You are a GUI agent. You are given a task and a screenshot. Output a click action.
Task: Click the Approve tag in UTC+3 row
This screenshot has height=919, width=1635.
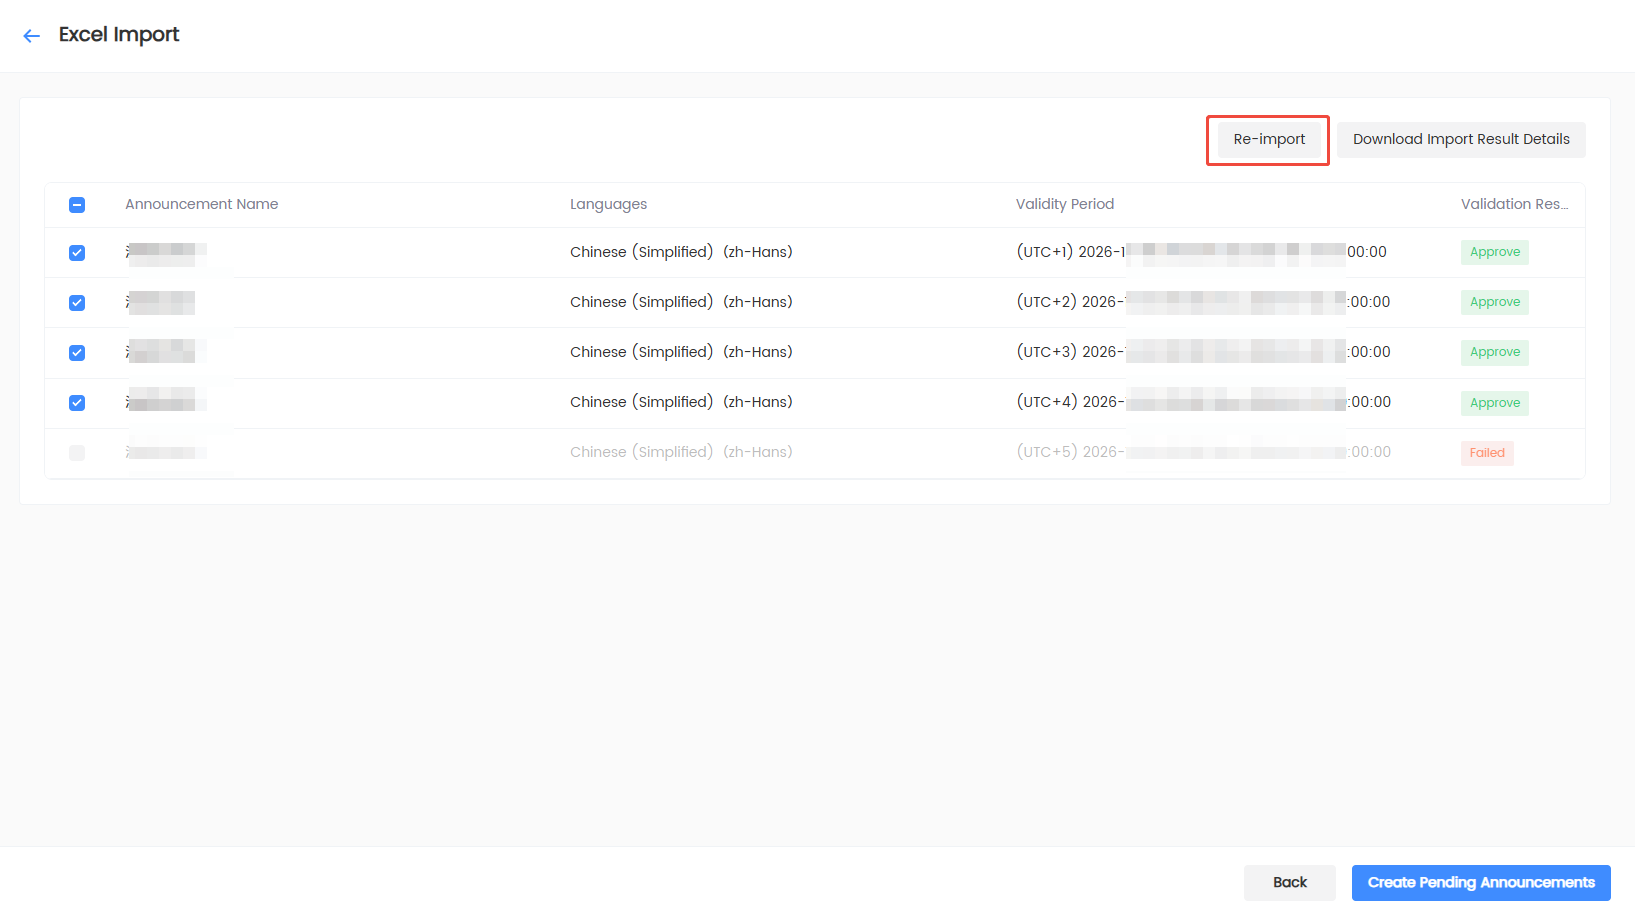(1495, 352)
